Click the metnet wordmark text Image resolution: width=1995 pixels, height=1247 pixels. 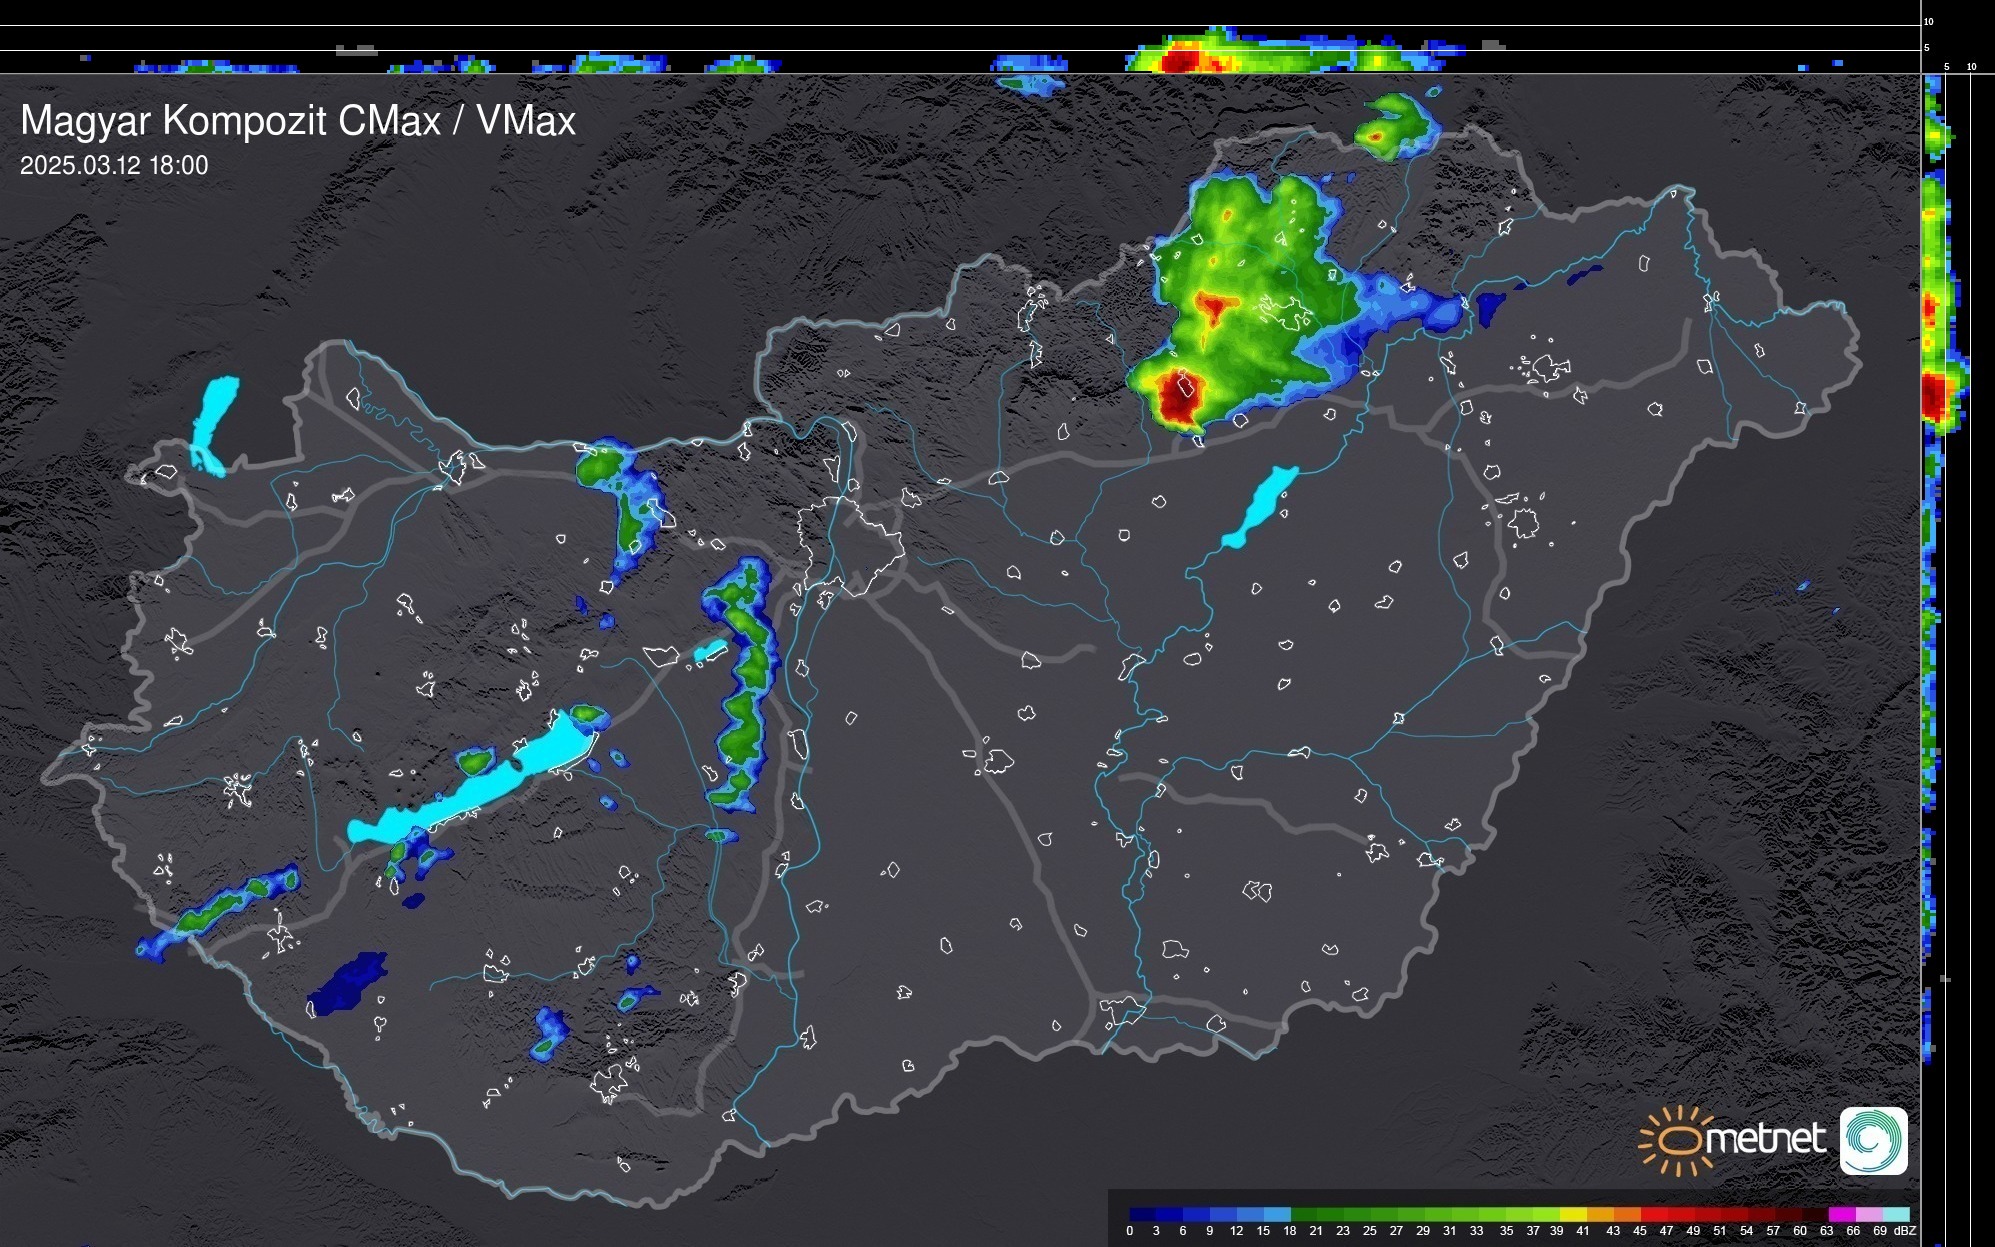pos(1765,1140)
